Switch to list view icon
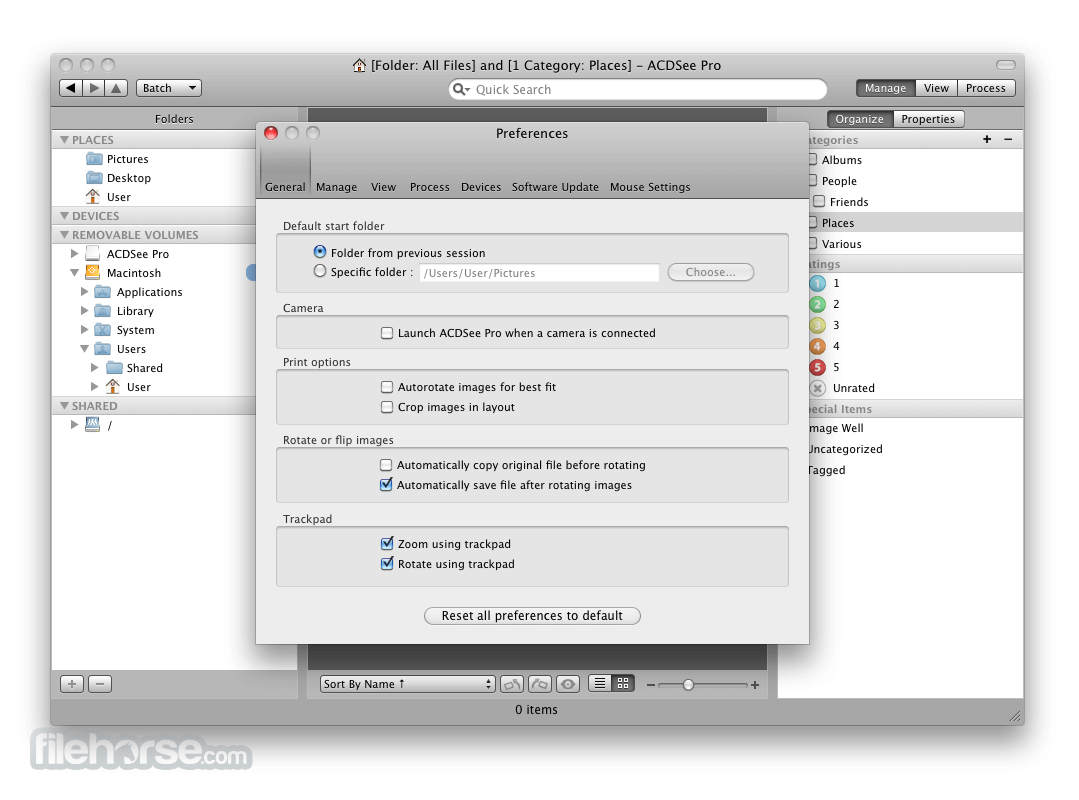This screenshot has height=800, width=1079. pyautogui.click(x=600, y=684)
